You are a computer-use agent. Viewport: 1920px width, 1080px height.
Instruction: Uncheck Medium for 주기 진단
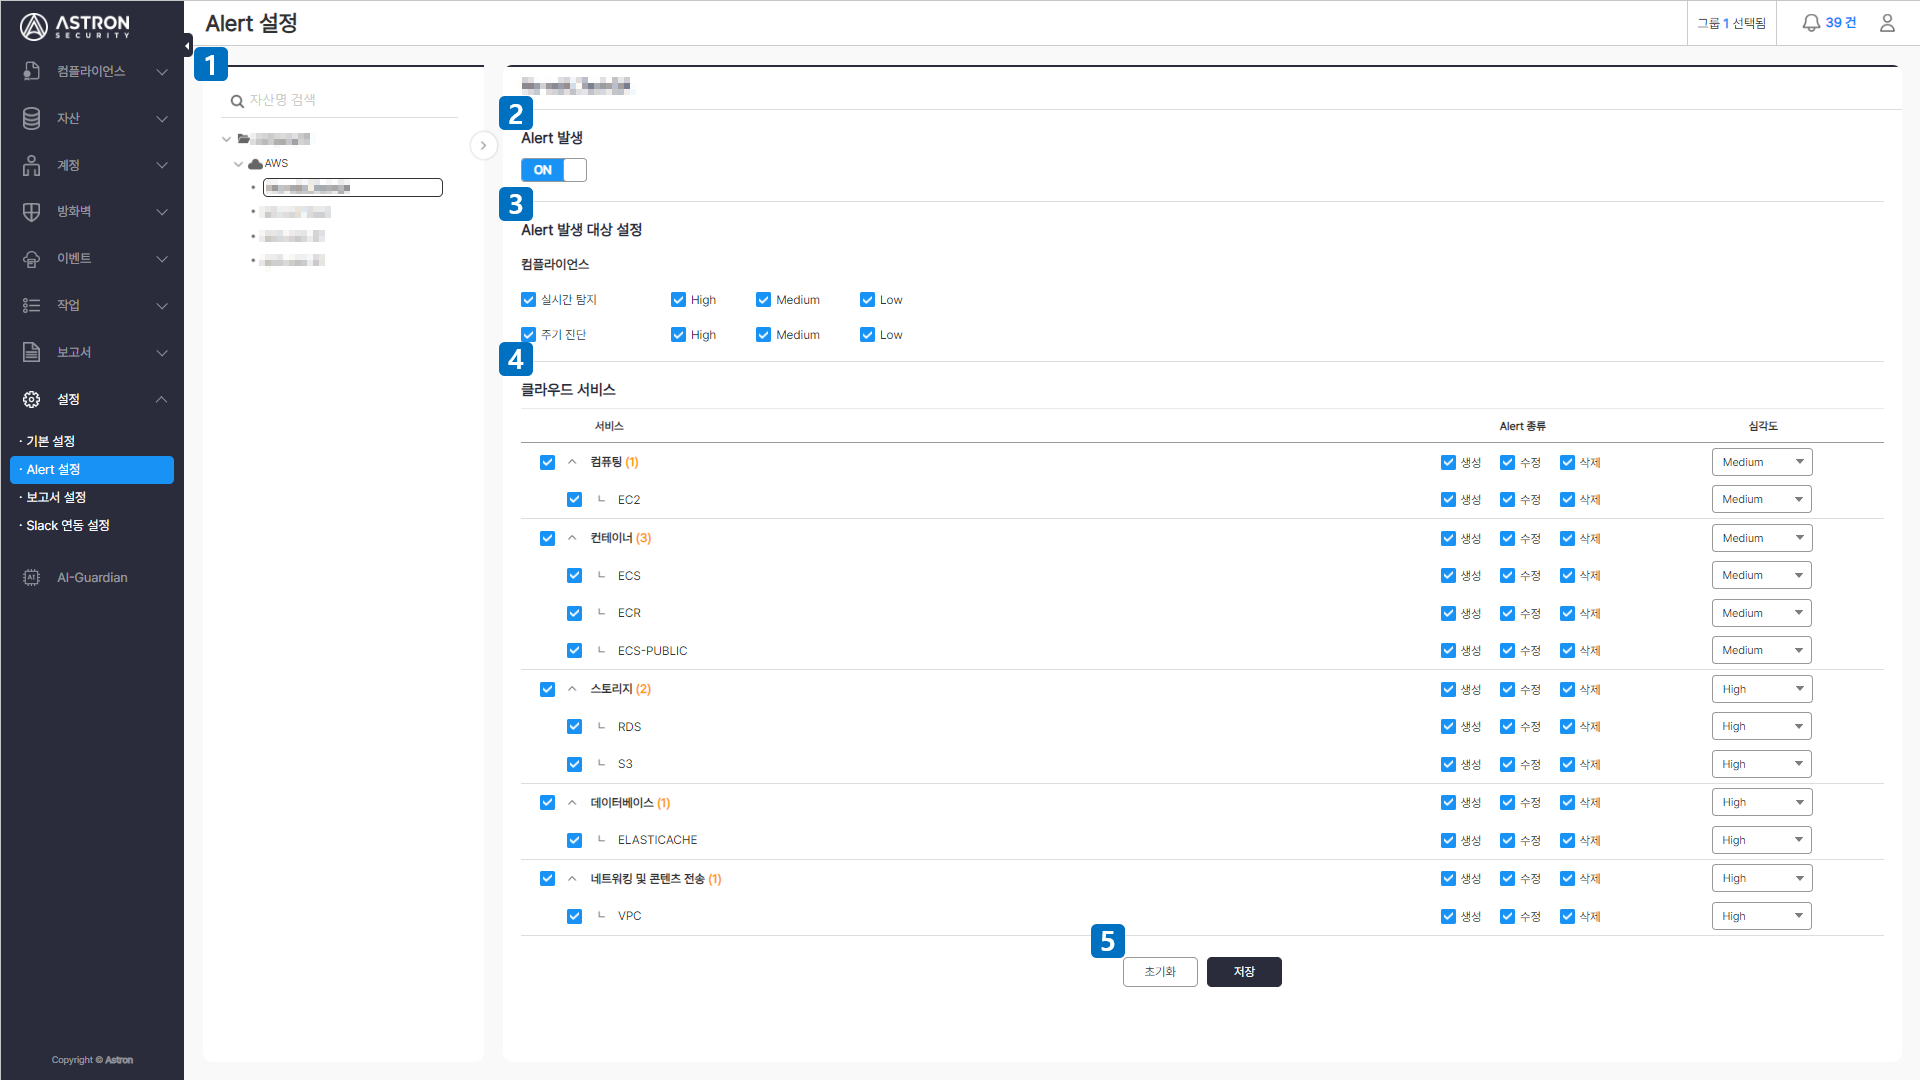tap(763, 335)
